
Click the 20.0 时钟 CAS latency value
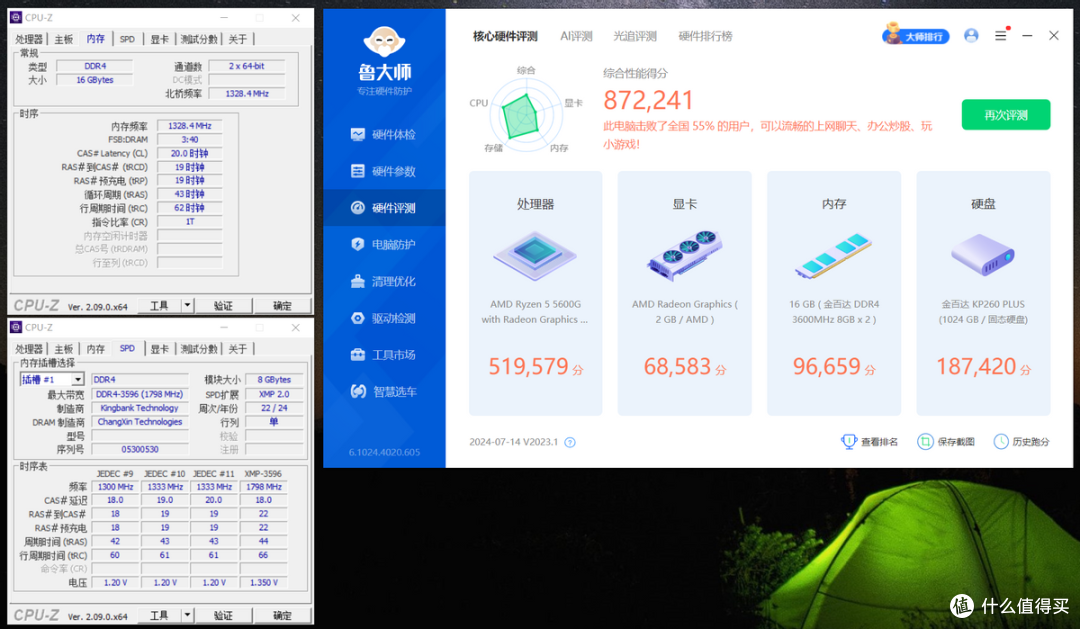pos(189,154)
